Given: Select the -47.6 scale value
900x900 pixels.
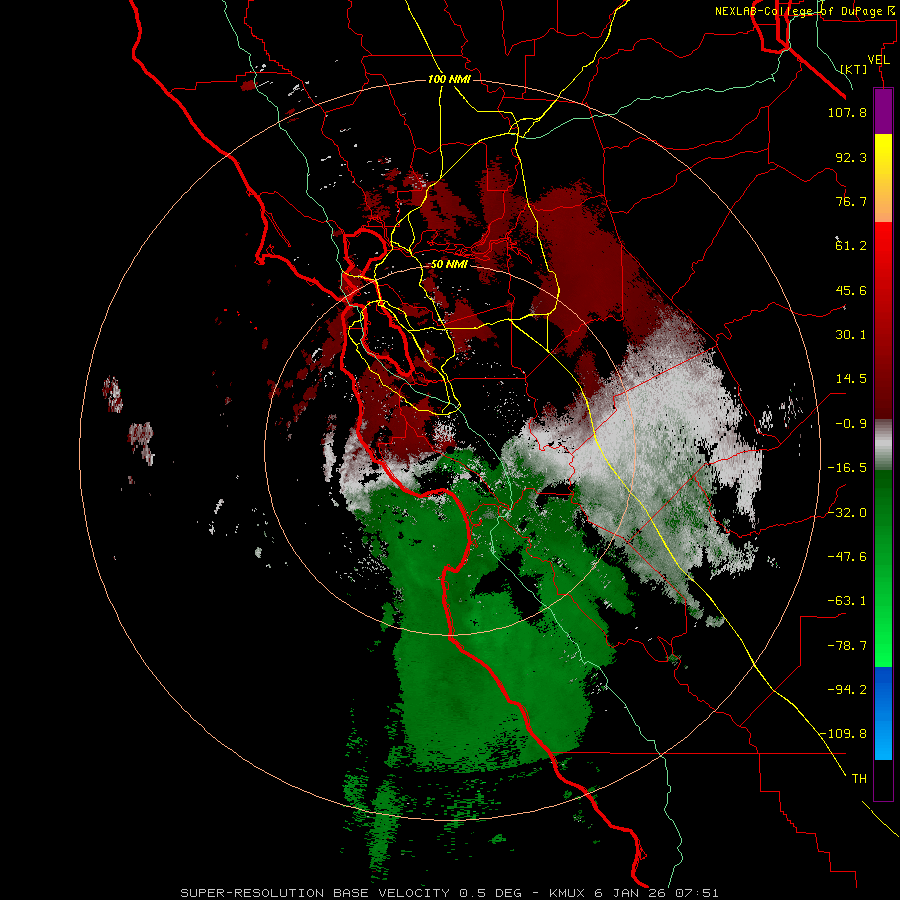Looking at the screenshot, I should tap(847, 557).
